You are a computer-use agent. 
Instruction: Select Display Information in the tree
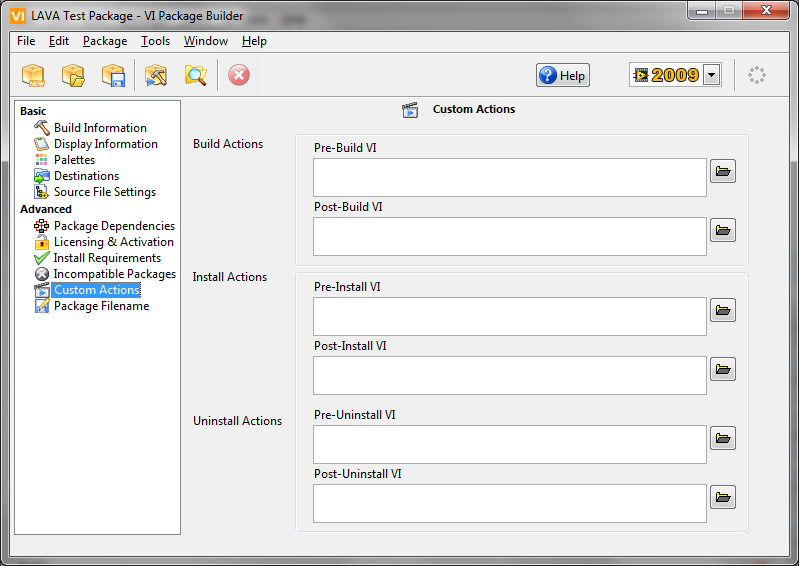(x=105, y=144)
